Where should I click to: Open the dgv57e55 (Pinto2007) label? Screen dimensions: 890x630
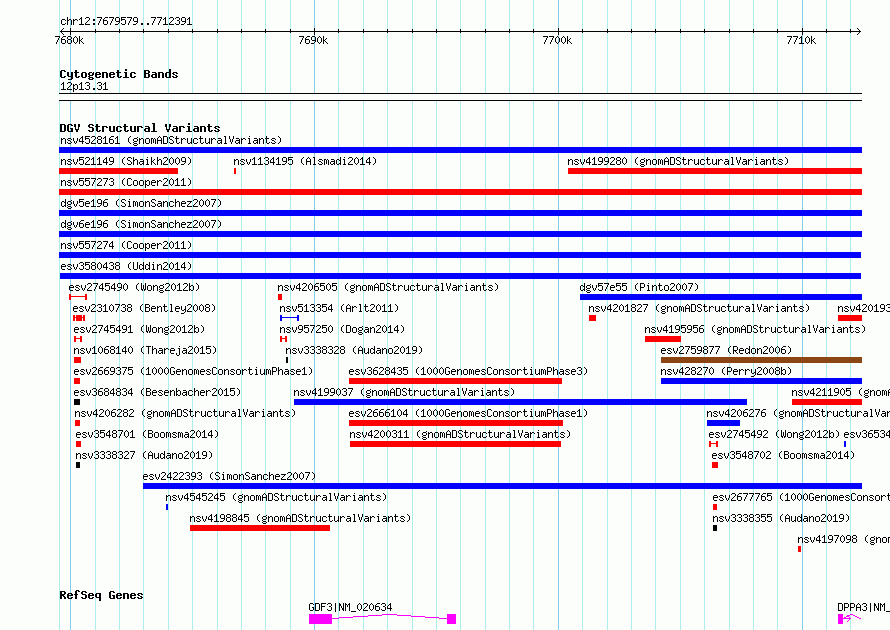(x=639, y=287)
